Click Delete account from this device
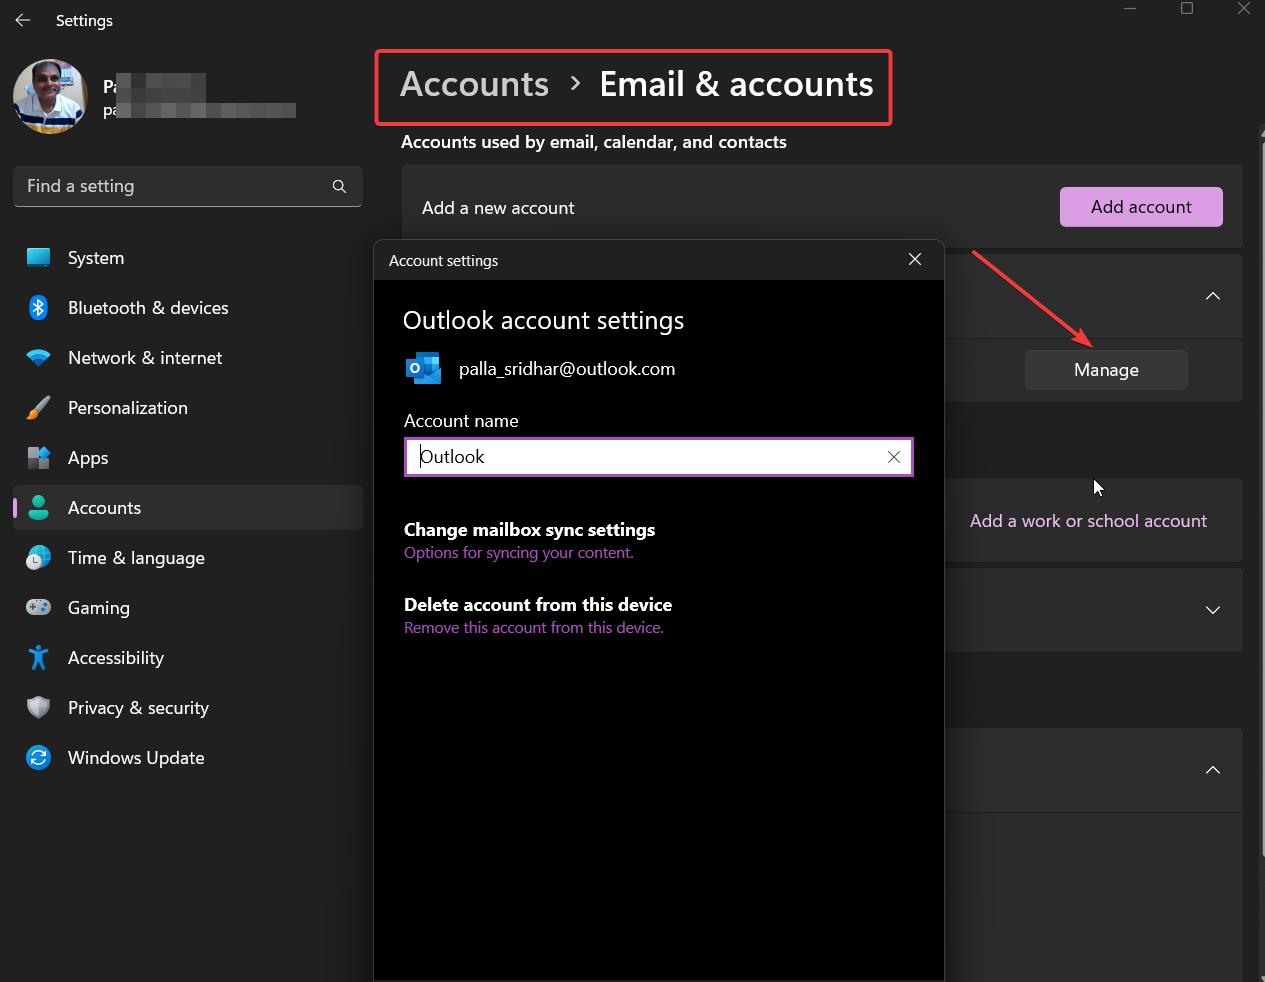 pos(538,615)
